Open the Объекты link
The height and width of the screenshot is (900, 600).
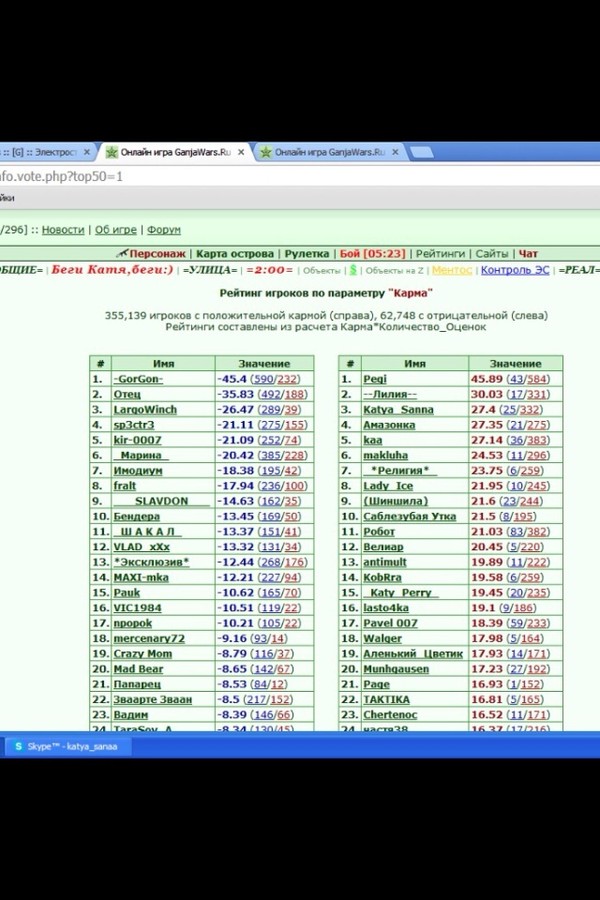point(322,270)
